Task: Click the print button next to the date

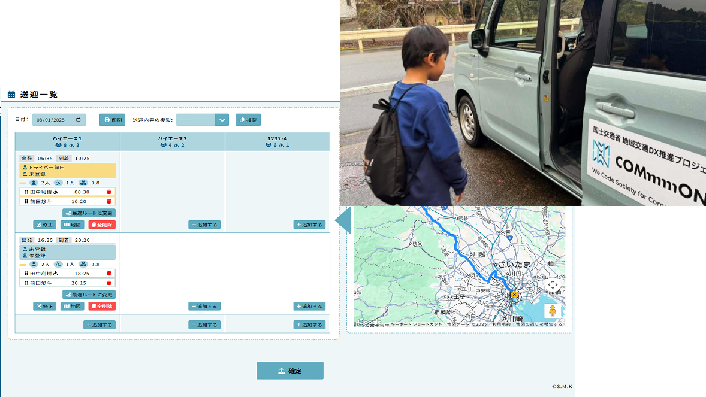Action: [x=112, y=120]
